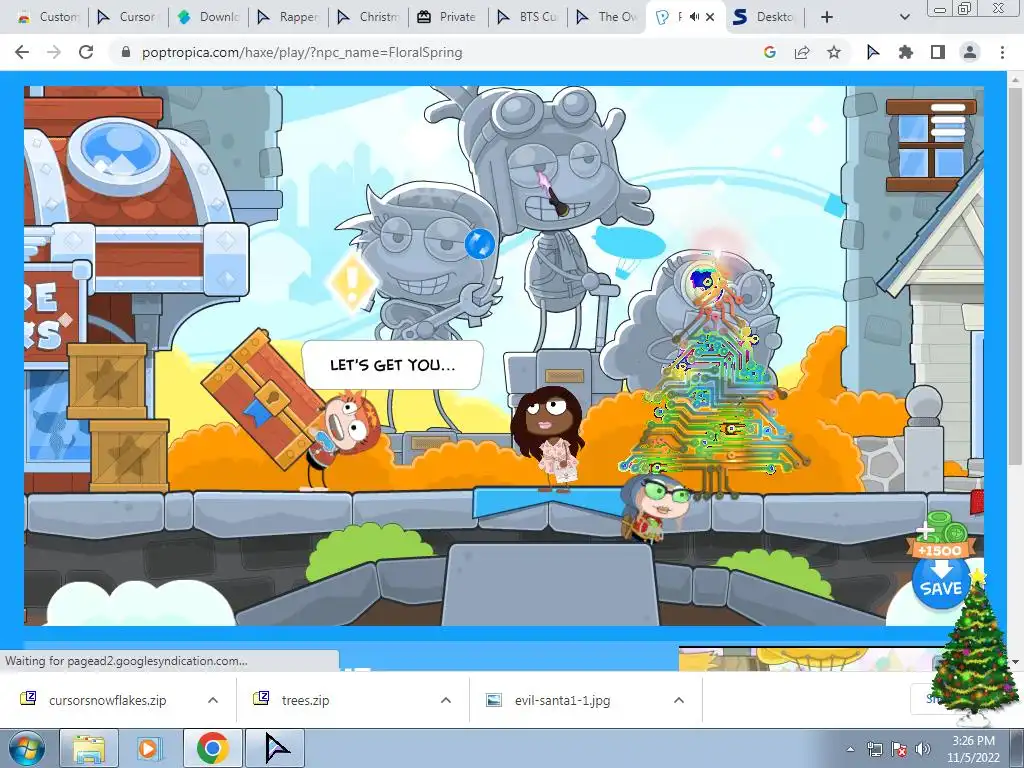Share this page from the address bar
Screen dimensions: 1024x768
pos(802,52)
